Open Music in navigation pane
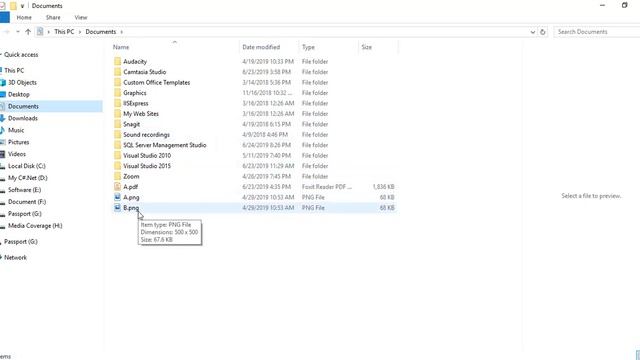 coord(16,130)
